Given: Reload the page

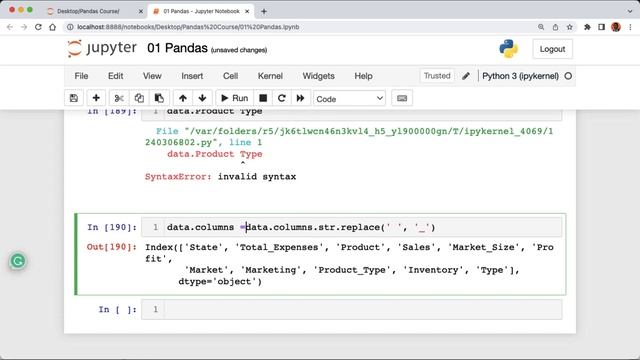Looking at the screenshot, I should coord(38,27).
